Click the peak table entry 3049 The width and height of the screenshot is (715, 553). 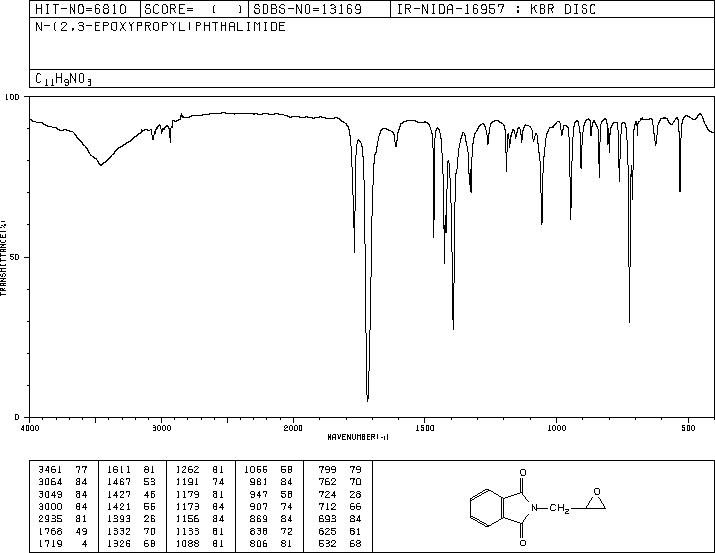tap(50, 494)
